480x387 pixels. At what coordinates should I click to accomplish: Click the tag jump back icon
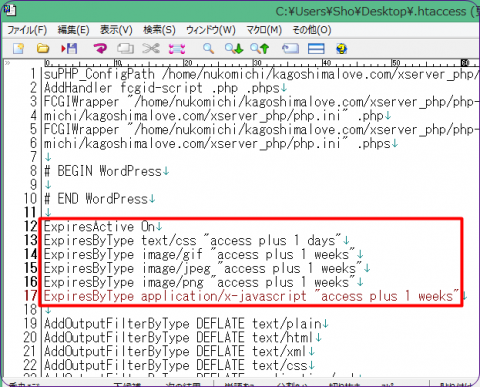point(290,49)
